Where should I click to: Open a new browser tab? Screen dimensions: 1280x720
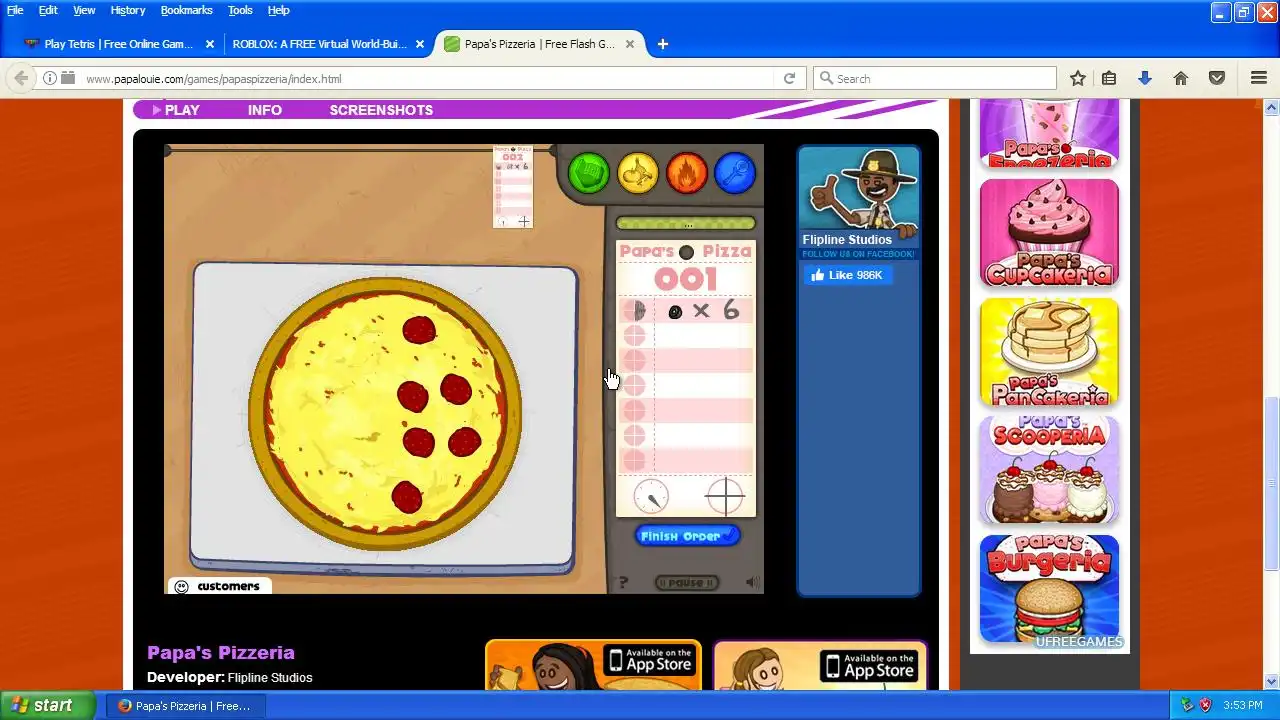[662, 44]
